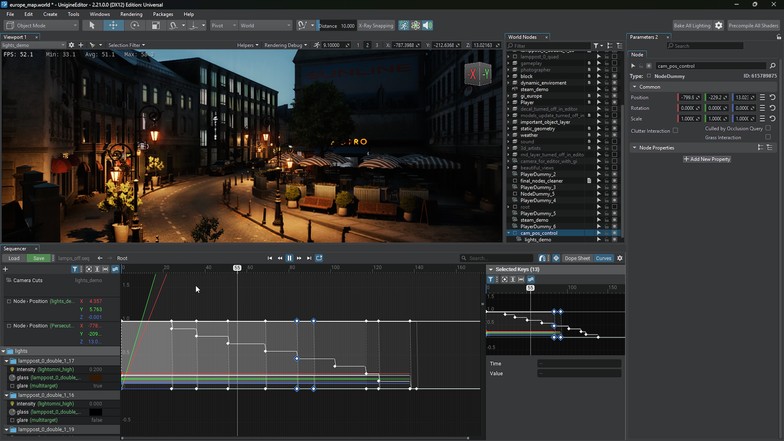Viewport: 784px width, 441px height.
Task: Open Rendering Debug dropdown
Action: 286,45
